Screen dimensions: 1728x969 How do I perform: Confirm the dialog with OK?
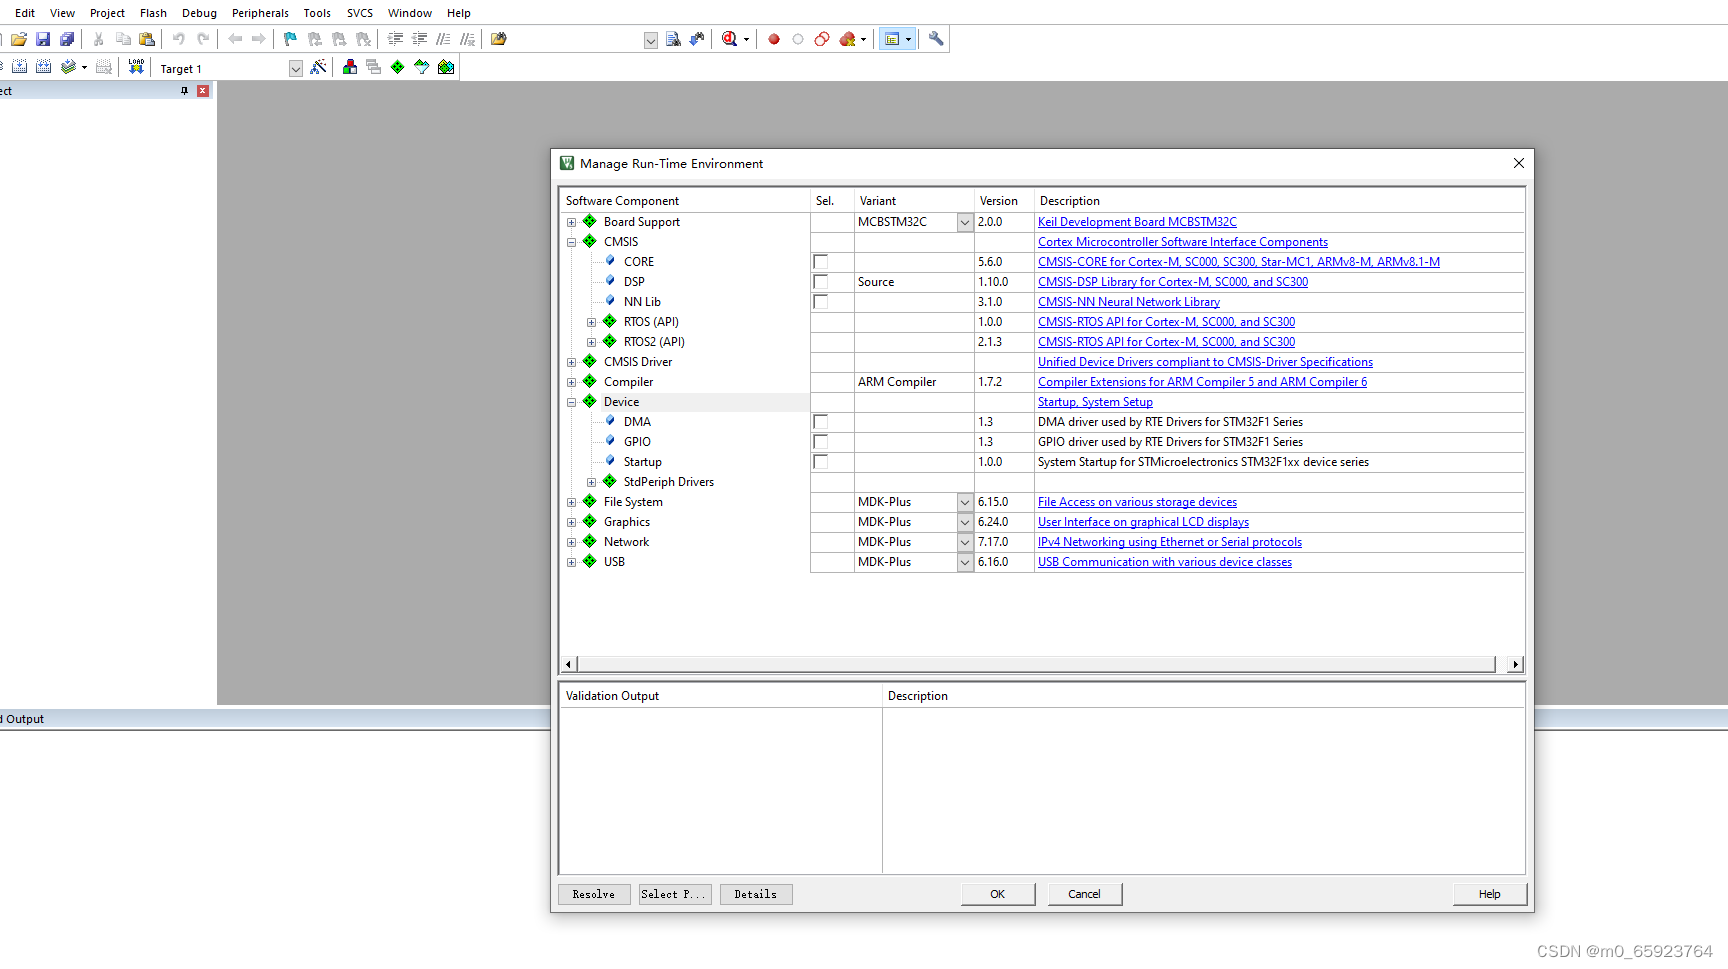[x=998, y=894]
